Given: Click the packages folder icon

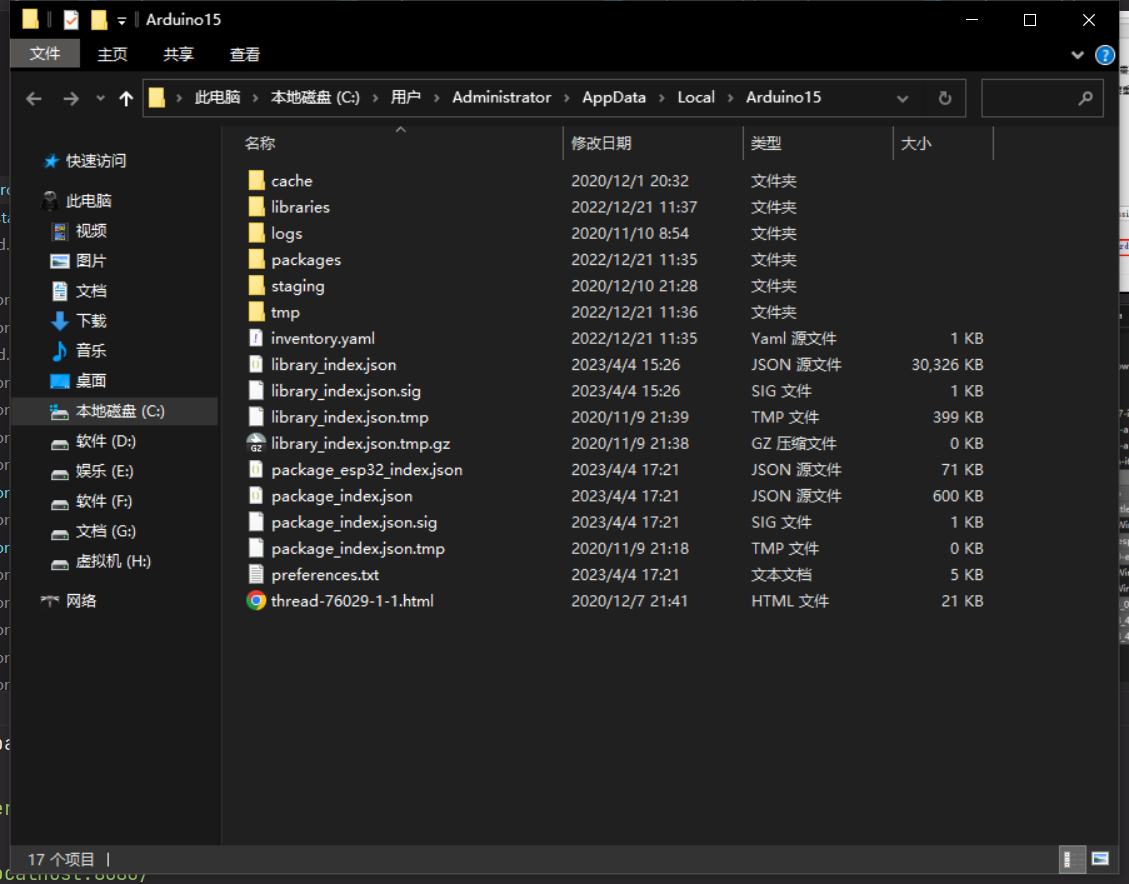Looking at the screenshot, I should [x=256, y=260].
